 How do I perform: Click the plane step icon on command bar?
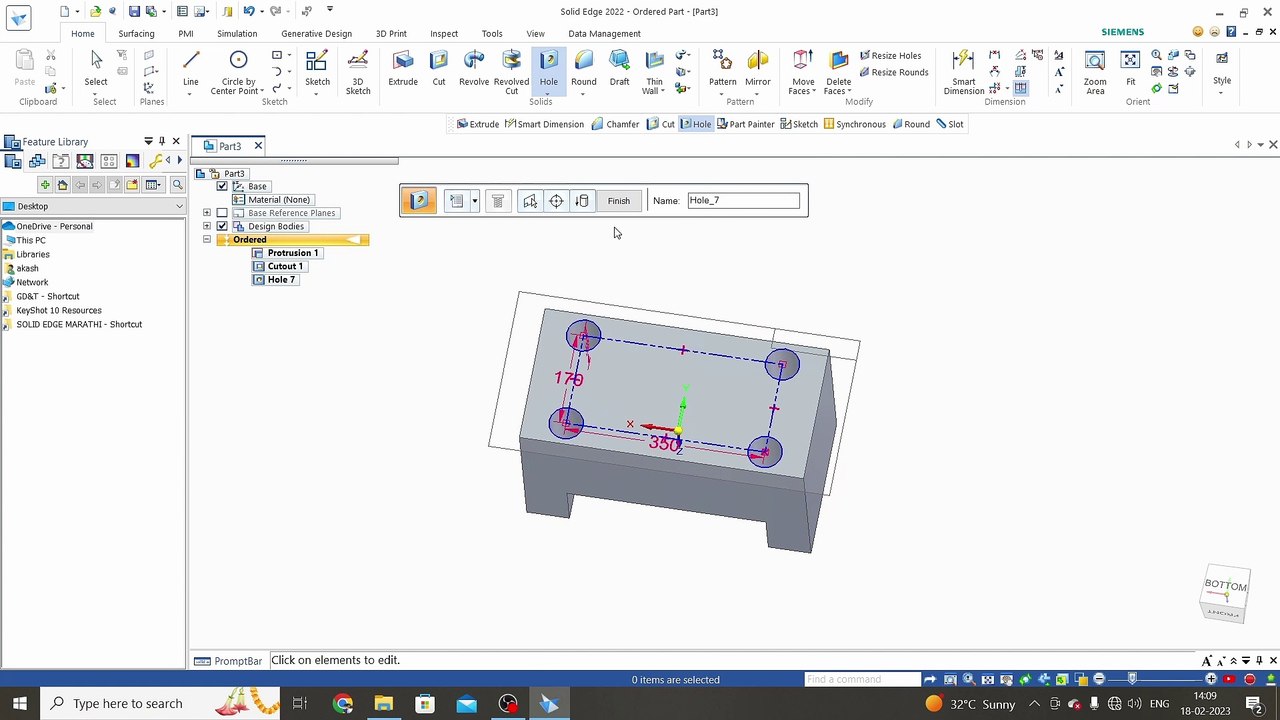(x=530, y=201)
